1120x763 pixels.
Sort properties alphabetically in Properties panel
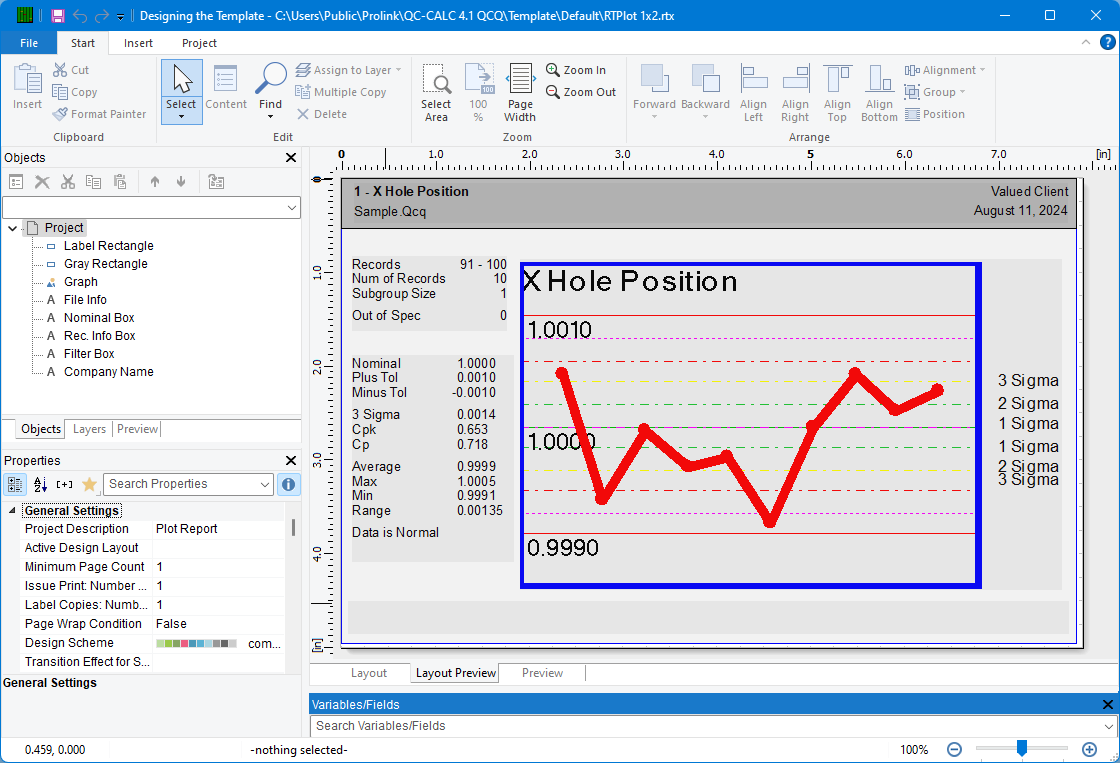point(40,484)
